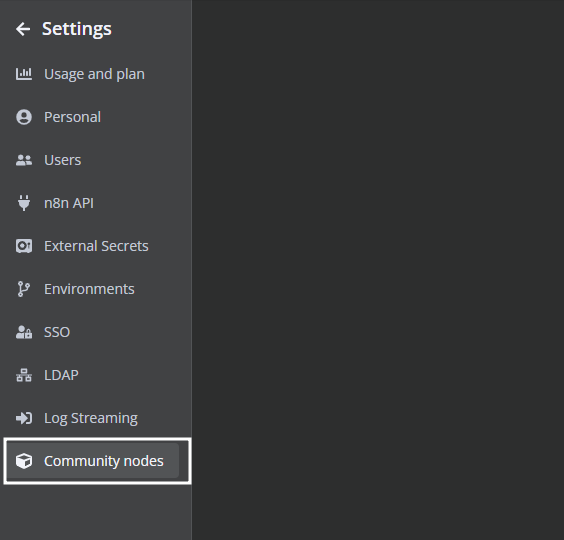This screenshot has height=540, width=564.
Task: Open the Users label in sidebar
Action: tap(63, 160)
